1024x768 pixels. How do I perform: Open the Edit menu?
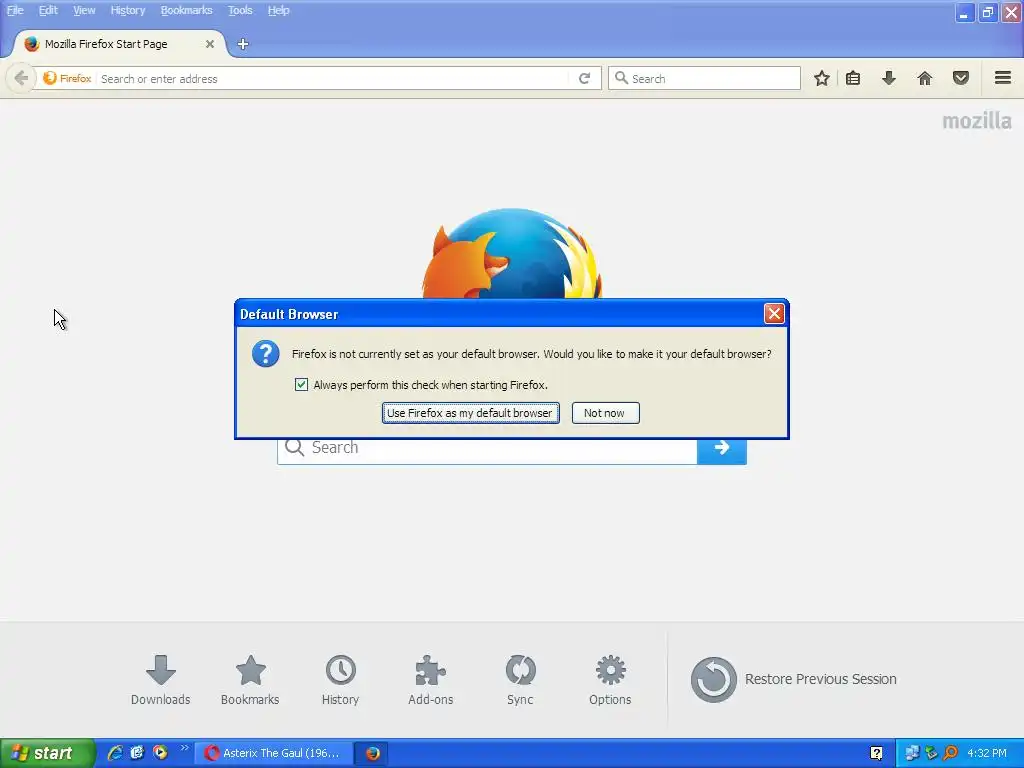coord(48,10)
